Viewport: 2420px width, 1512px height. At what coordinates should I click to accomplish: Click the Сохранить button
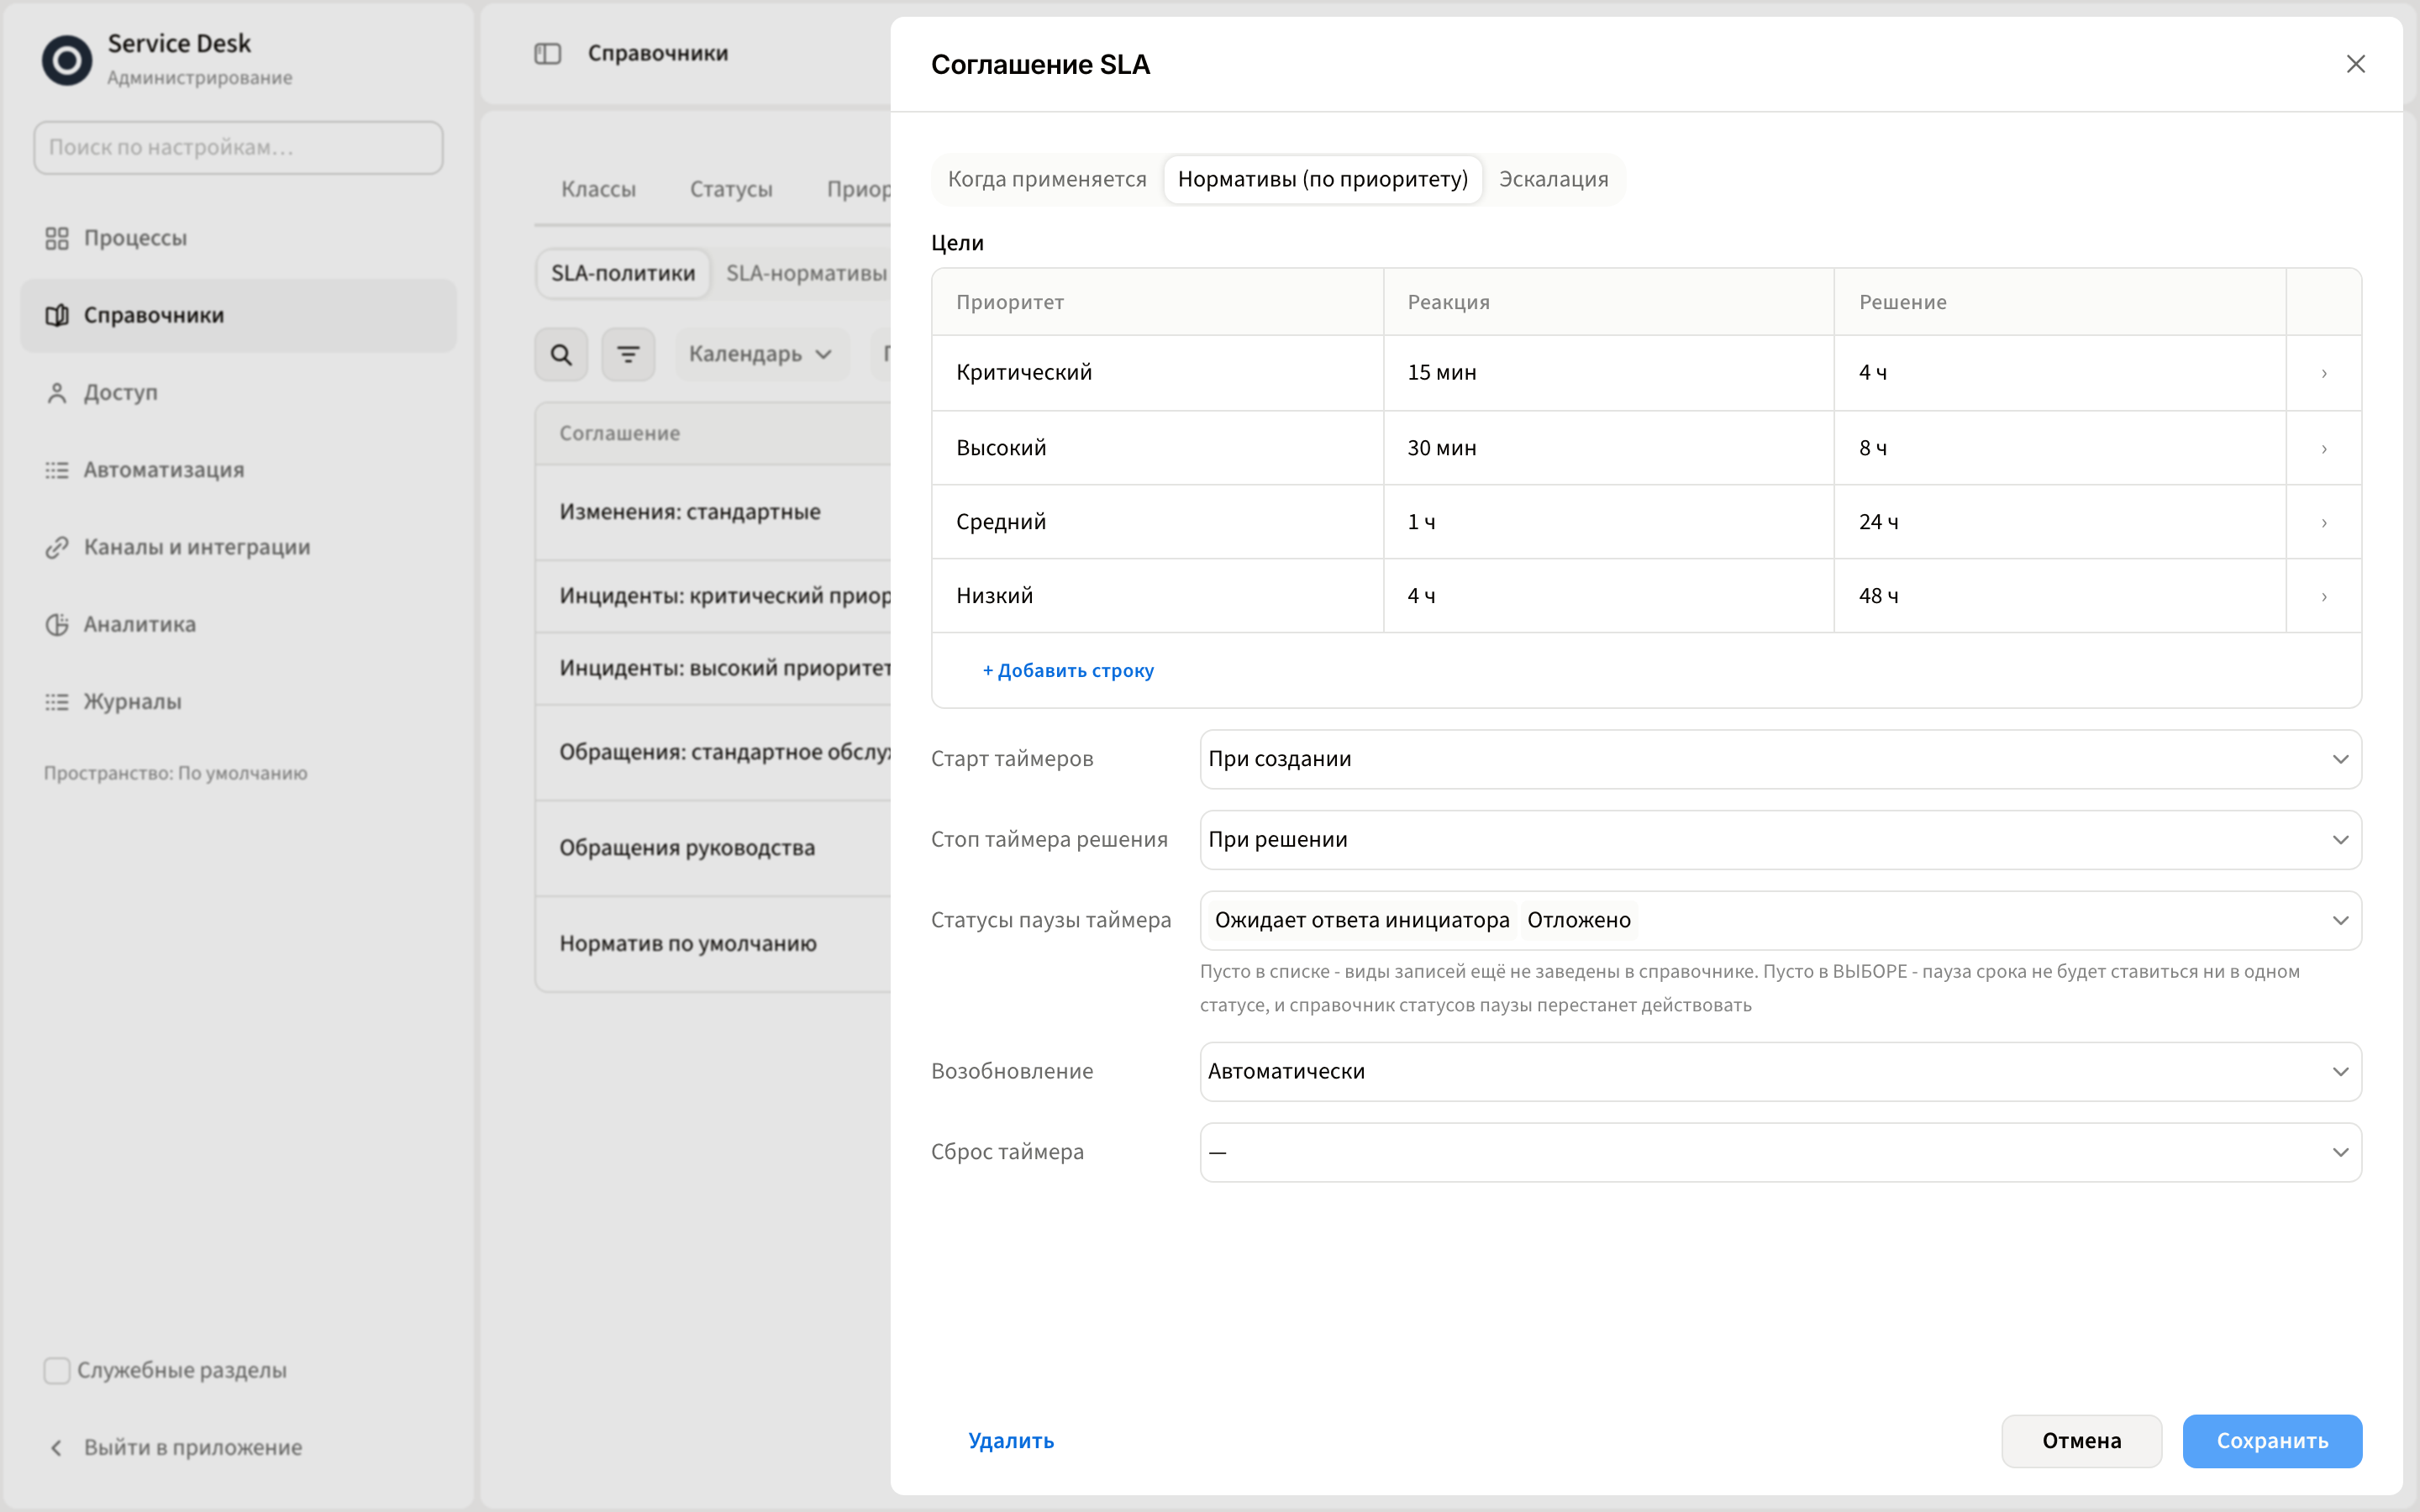tap(2272, 1440)
